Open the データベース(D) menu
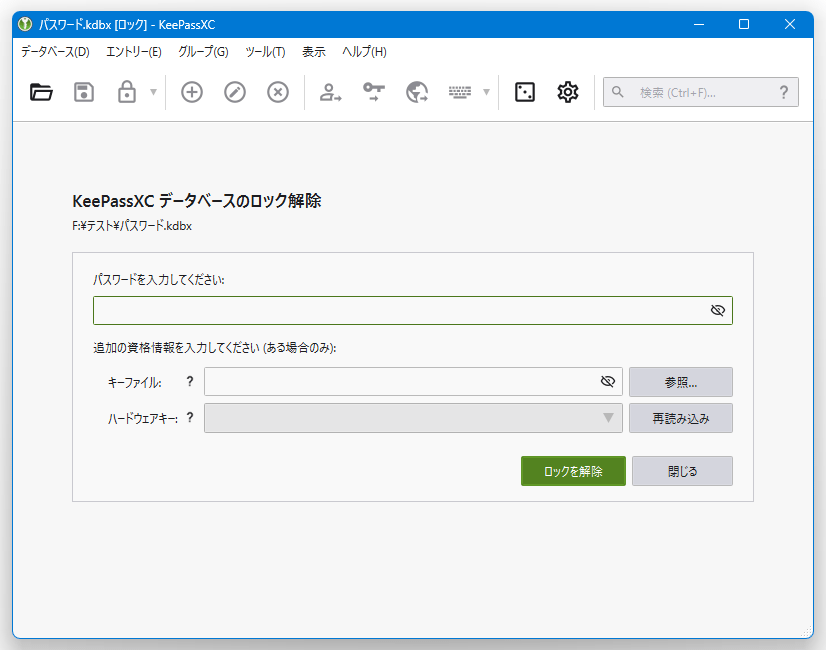This screenshot has width=826, height=650. (55, 52)
